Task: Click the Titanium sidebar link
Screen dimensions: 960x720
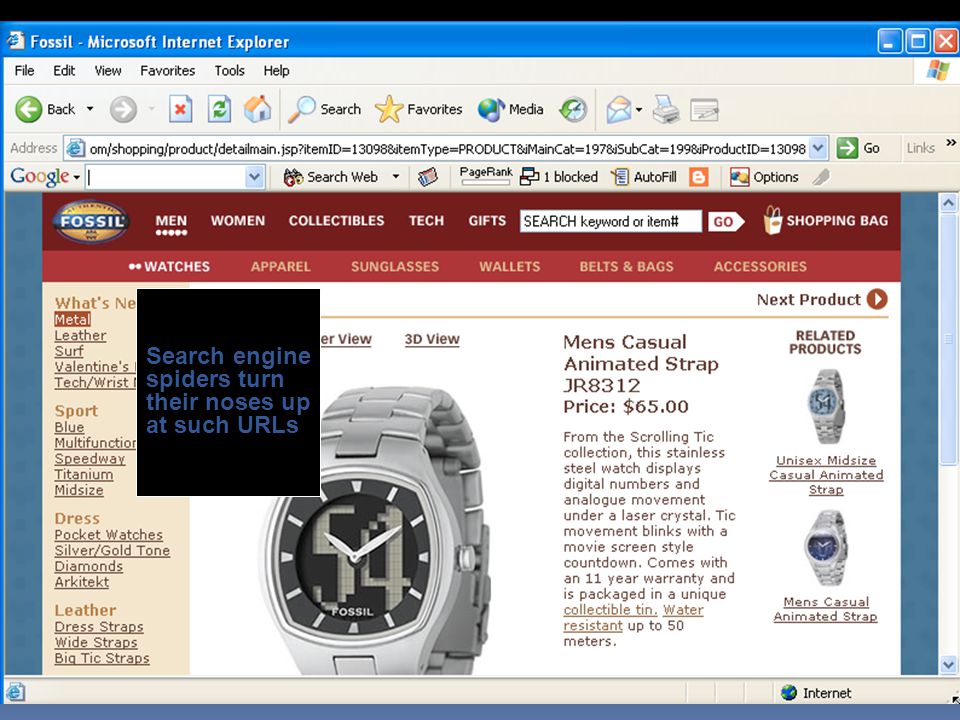Action: 84,474
